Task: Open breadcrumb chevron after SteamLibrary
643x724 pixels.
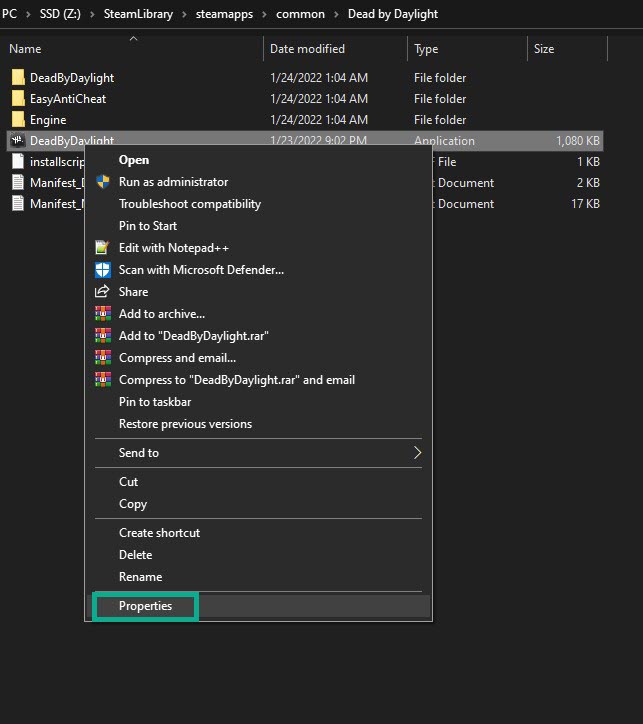Action: pos(185,14)
